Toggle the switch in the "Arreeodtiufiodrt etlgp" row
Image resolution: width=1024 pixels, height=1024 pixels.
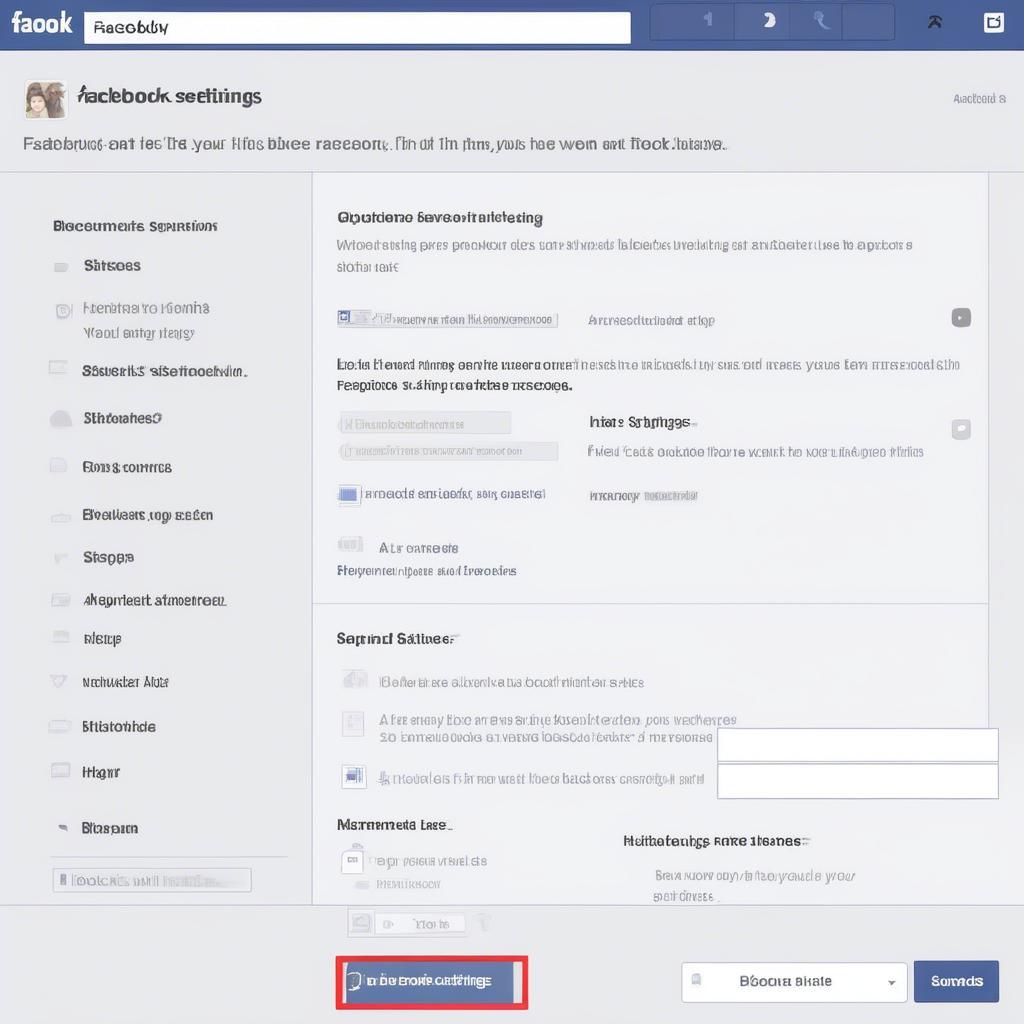(x=961, y=318)
